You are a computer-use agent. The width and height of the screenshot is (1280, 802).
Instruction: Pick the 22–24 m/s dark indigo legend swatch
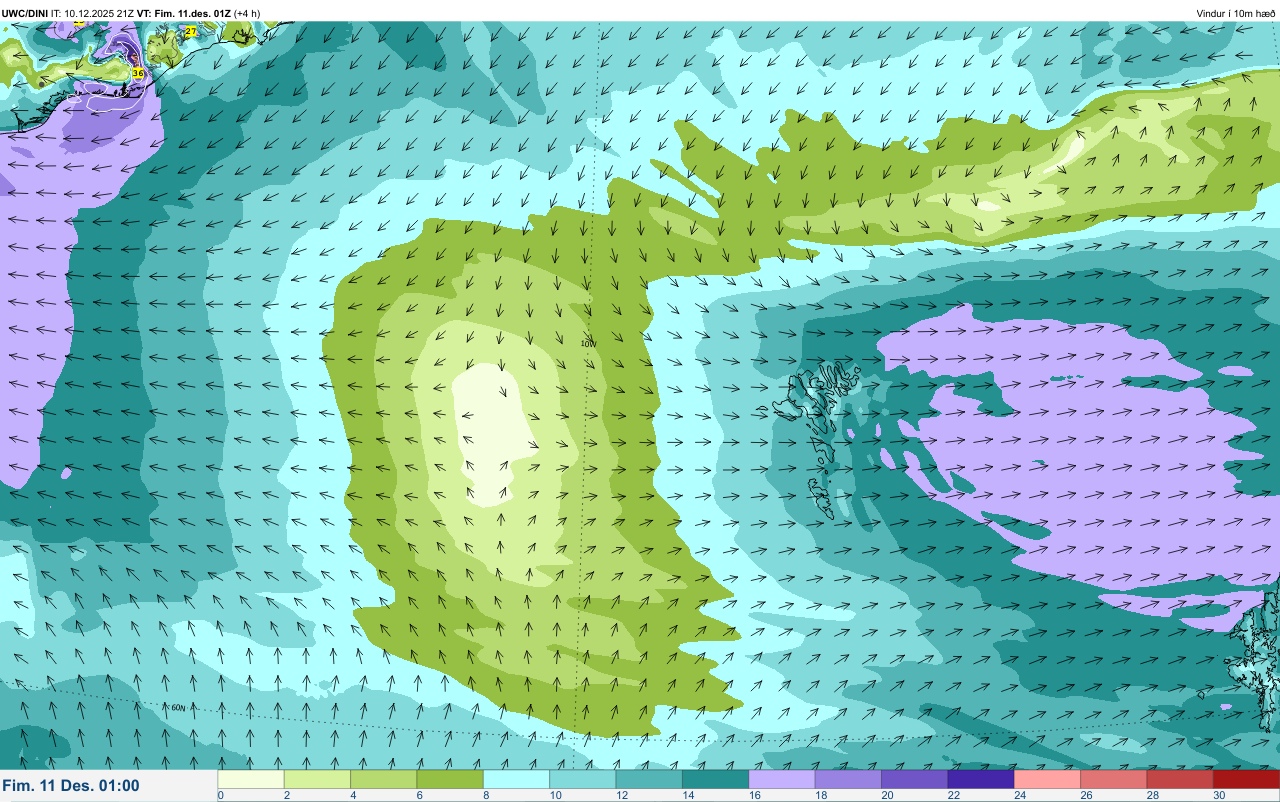(x=981, y=779)
